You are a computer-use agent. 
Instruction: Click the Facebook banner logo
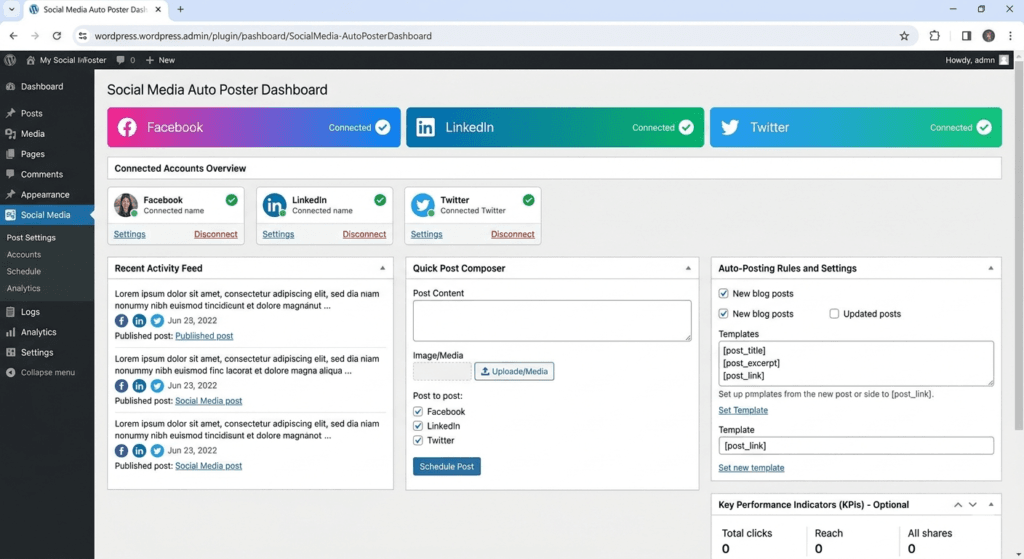click(127, 127)
